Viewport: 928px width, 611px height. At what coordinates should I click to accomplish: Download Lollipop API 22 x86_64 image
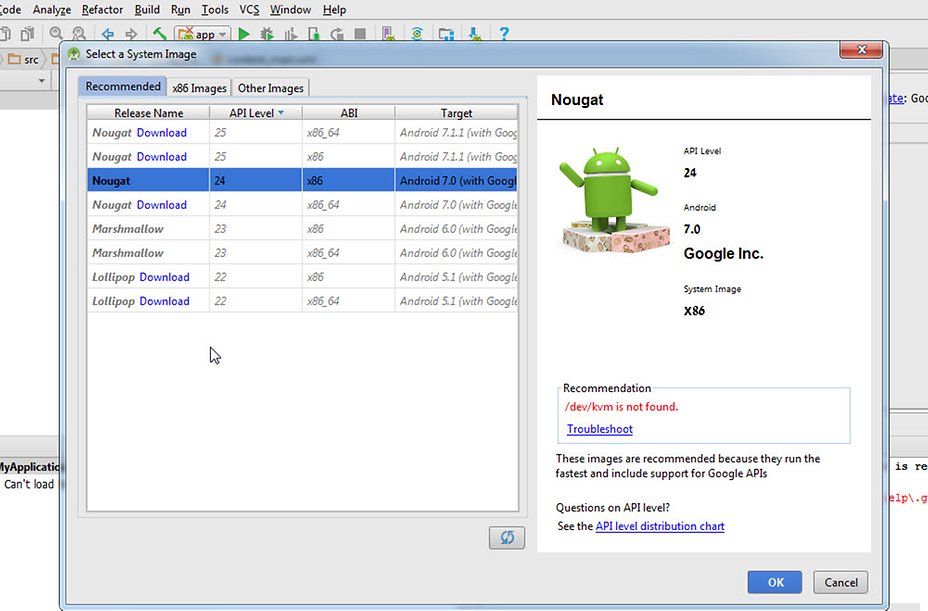point(165,301)
